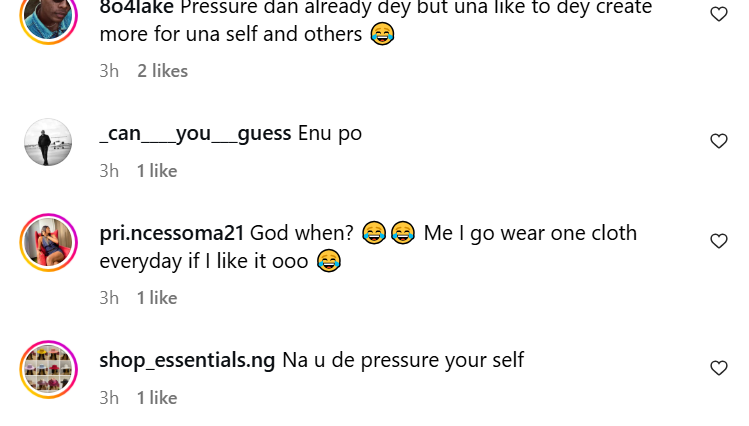Image resolution: width=749 pixels, height=426 pixels.
Task: Click the 3h timestamp under 8o4lake's comment
Action: 109,71
